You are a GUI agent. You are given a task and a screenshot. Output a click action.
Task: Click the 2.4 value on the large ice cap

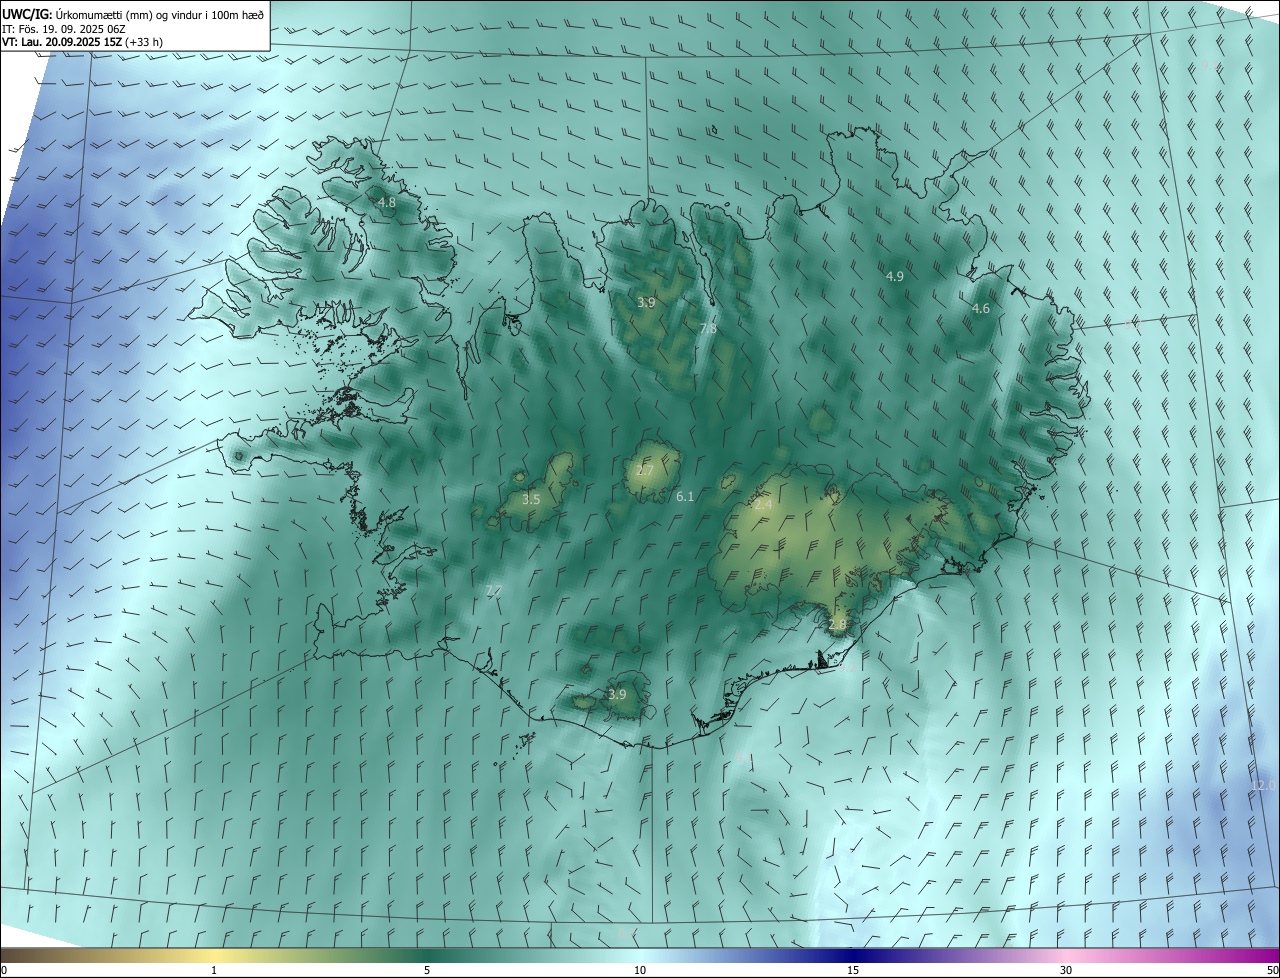pyautogui.click(x=763, y=505)
